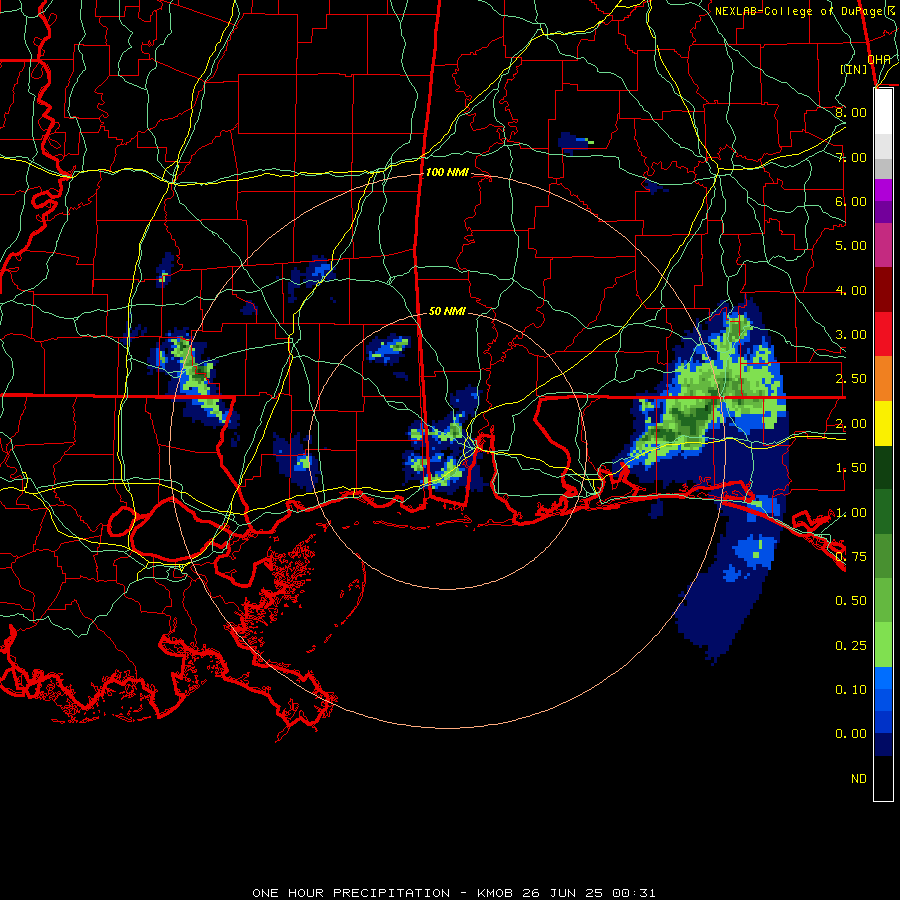Select the yellow legend color swatch
Screen dimensions: 900x900
tap(883, 423)
